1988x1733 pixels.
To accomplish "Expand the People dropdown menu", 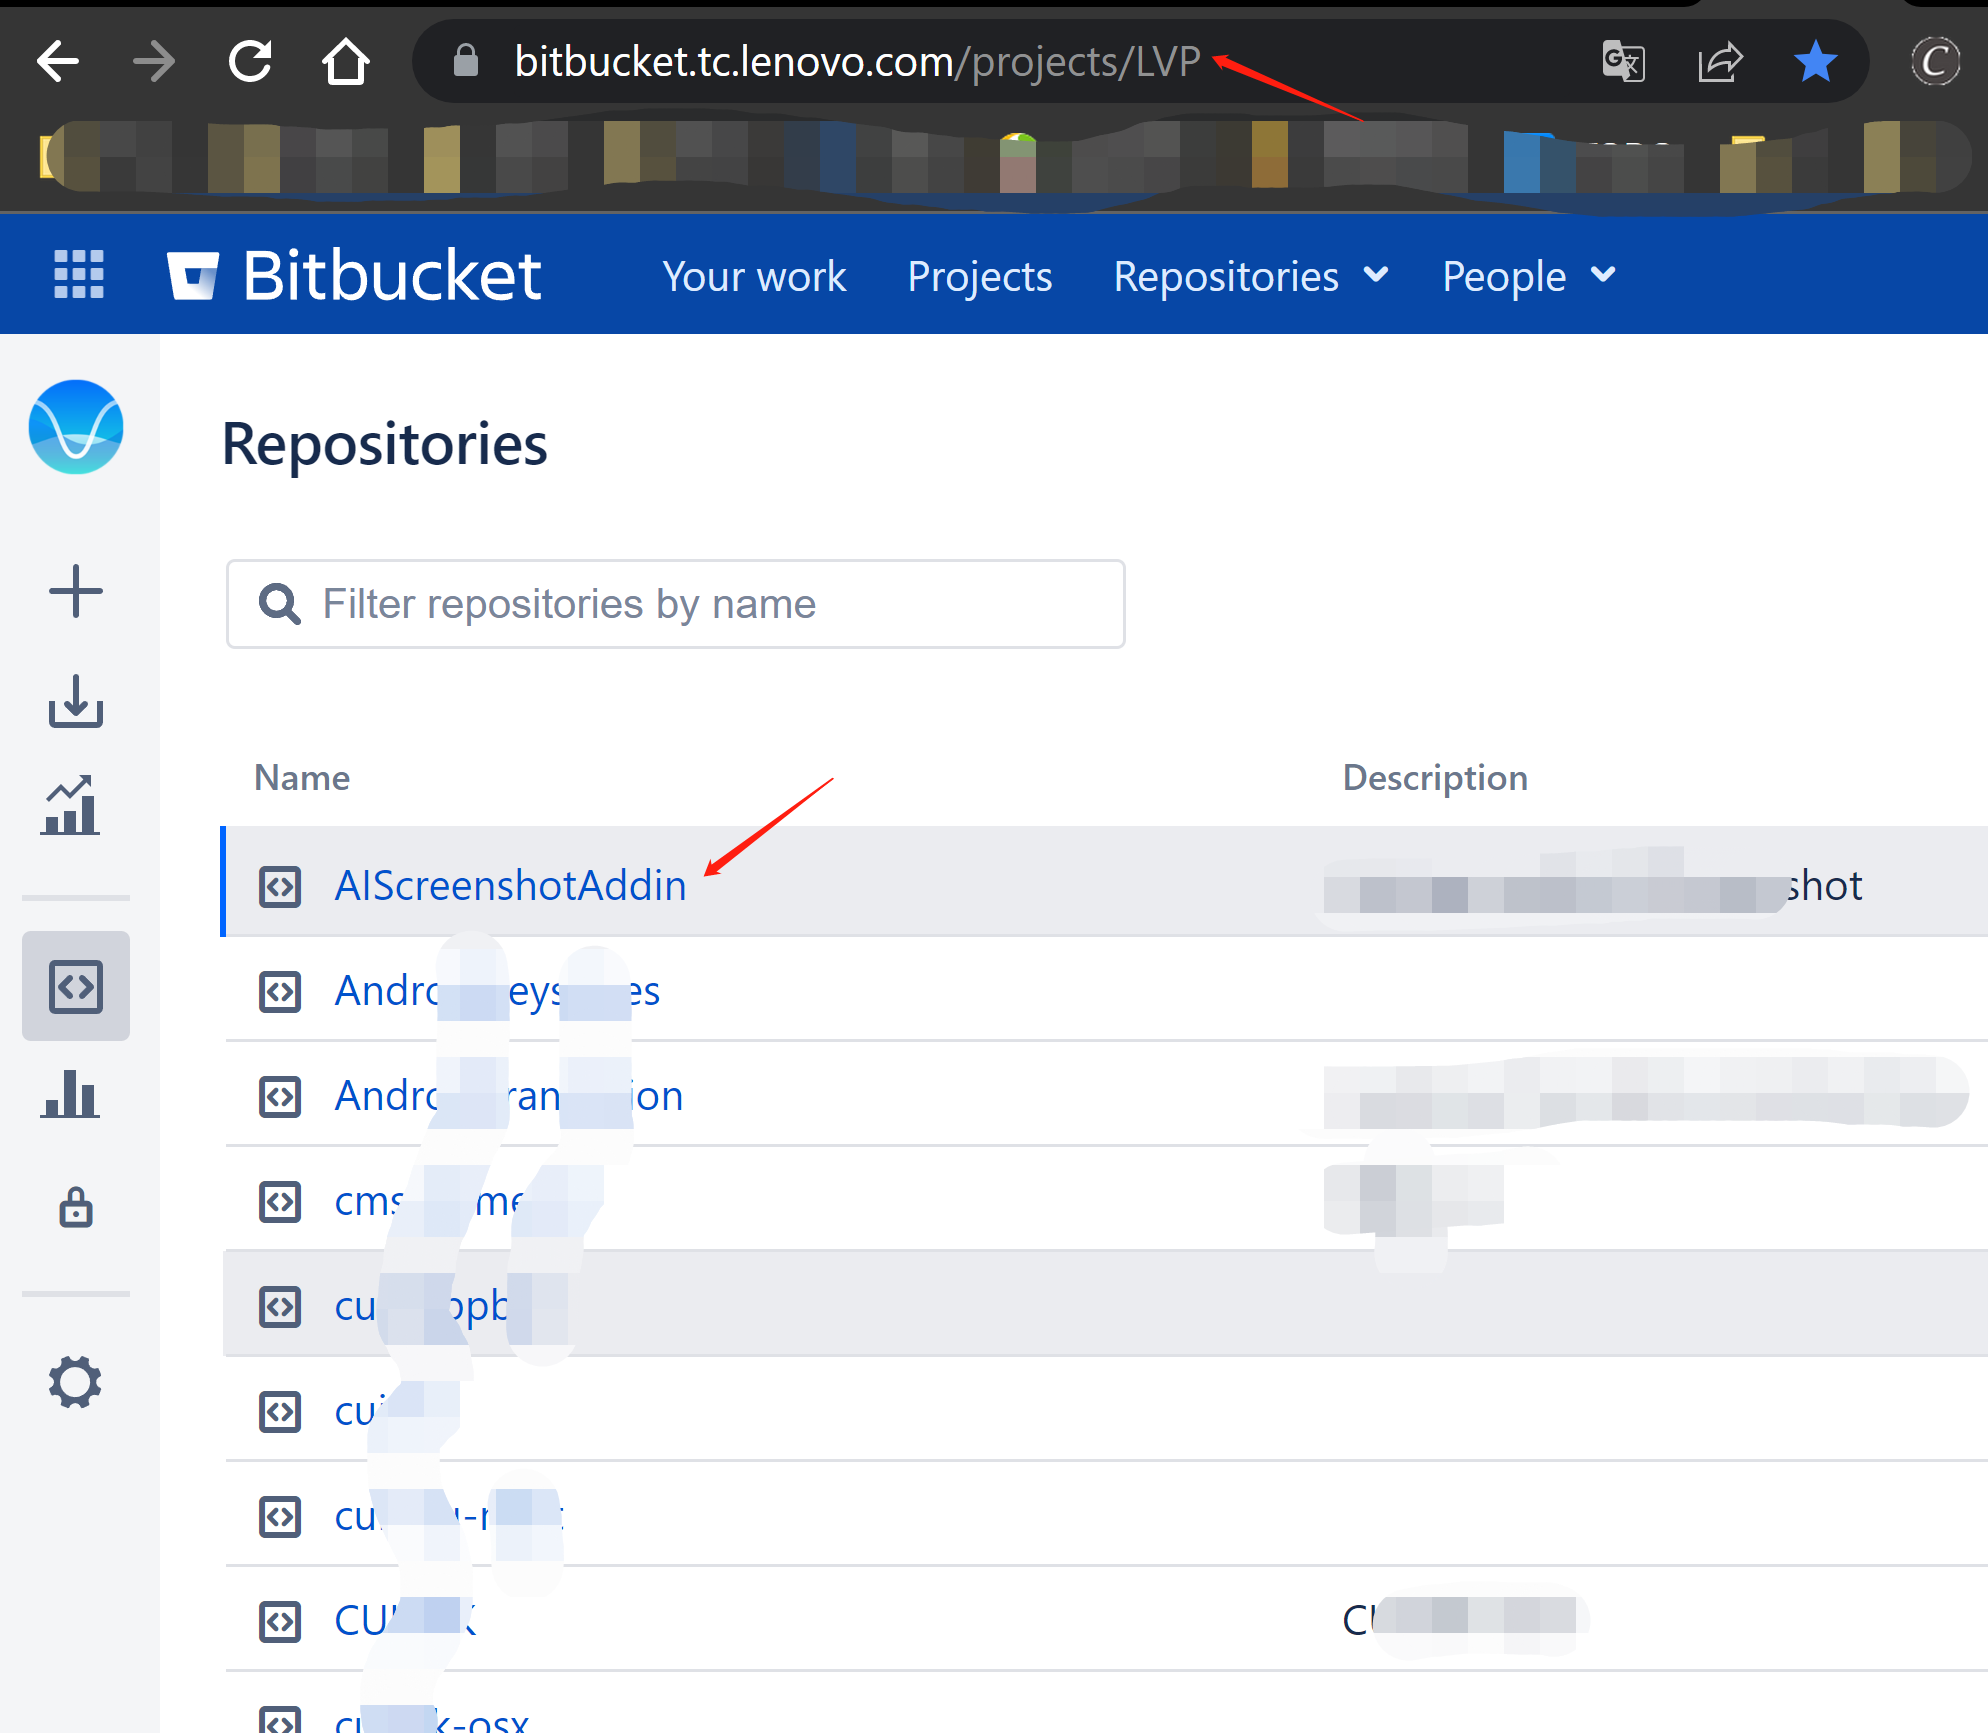I will point(1529,277).
